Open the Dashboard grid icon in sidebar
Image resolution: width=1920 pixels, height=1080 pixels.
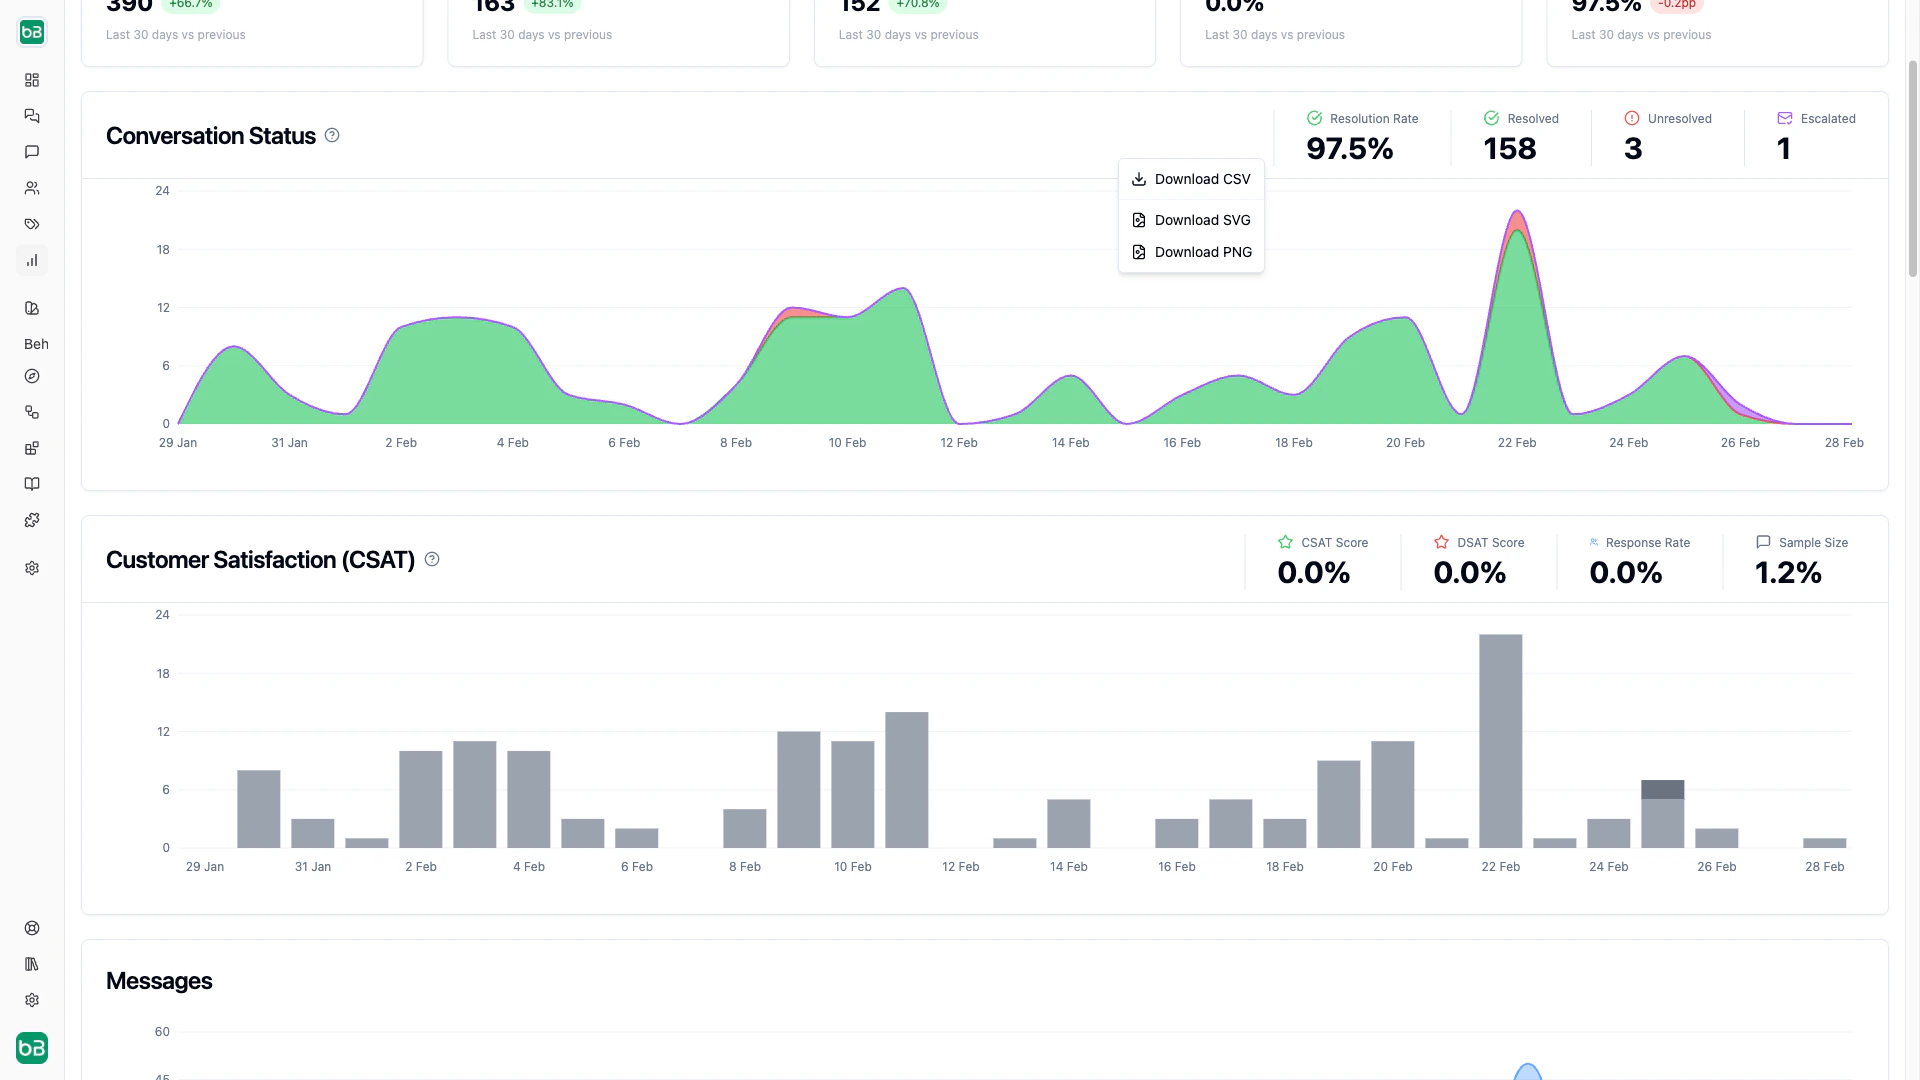[32, 80]
